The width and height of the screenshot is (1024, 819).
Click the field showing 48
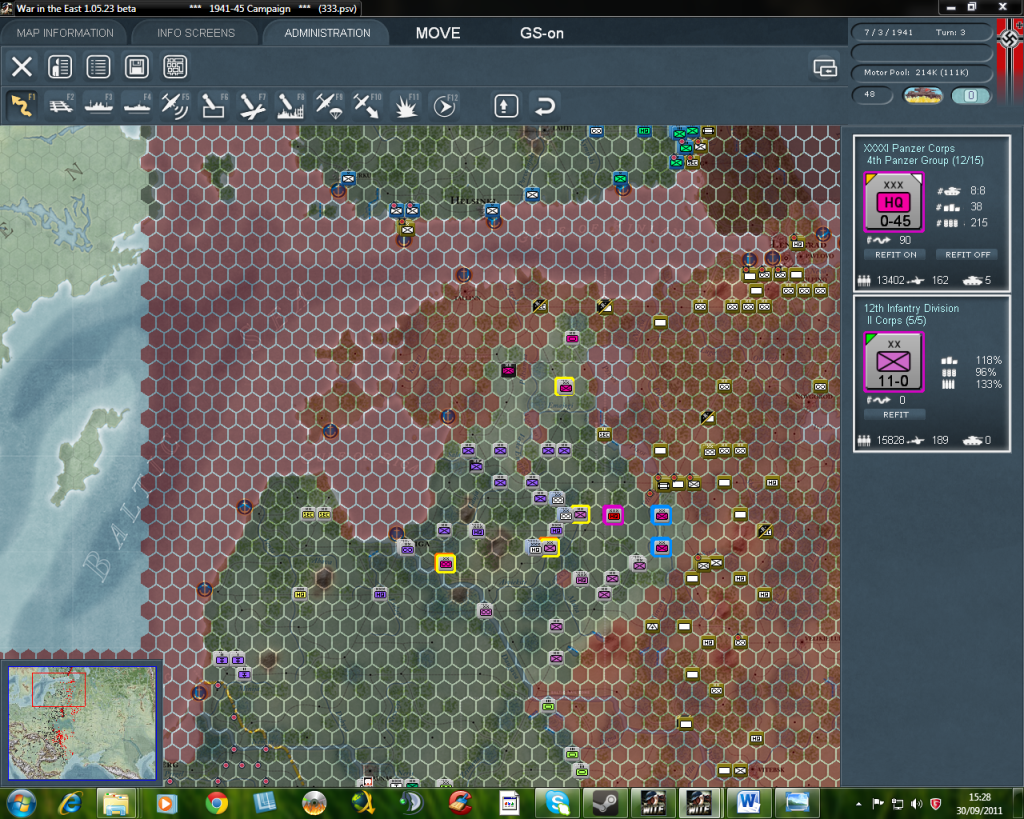point(872,95)
